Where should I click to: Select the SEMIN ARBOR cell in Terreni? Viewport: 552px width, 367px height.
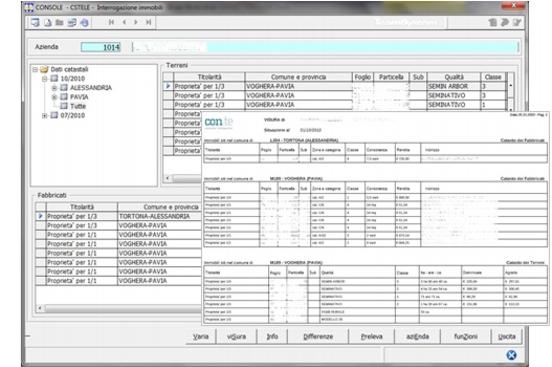pyautogui.click(x=454, y=86)
